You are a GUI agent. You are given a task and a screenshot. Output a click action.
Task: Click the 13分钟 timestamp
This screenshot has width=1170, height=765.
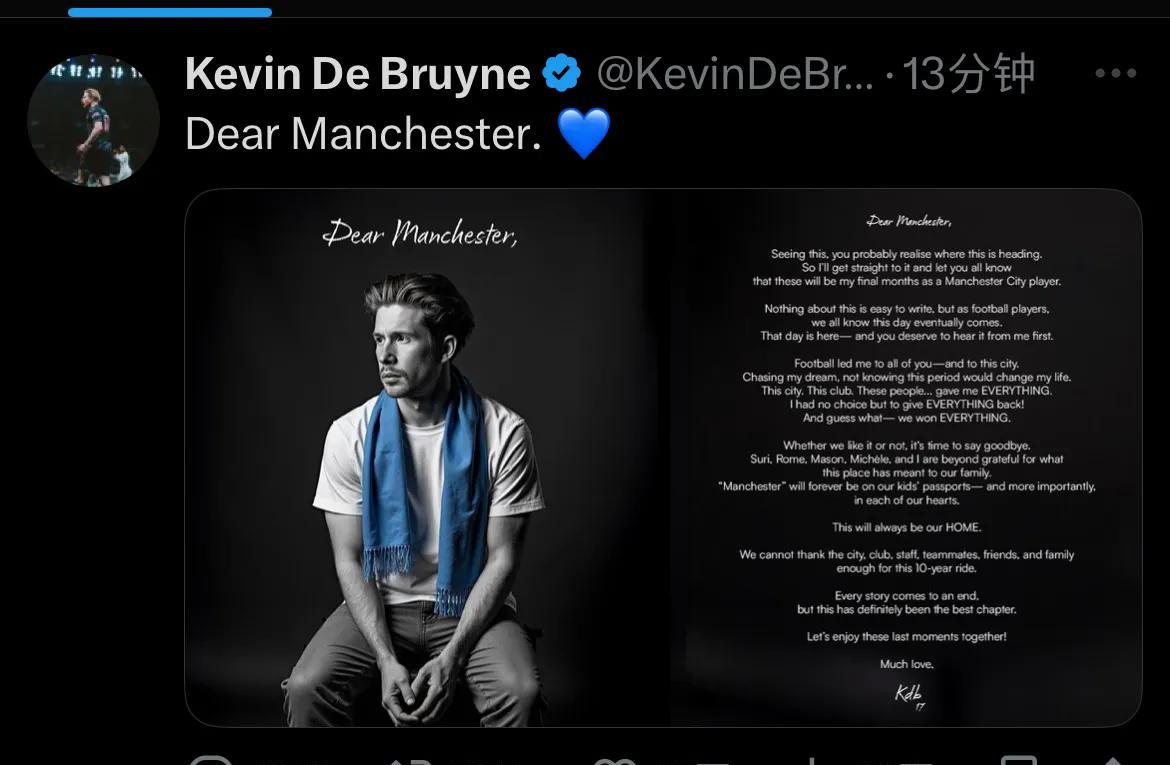click(968, 74)
